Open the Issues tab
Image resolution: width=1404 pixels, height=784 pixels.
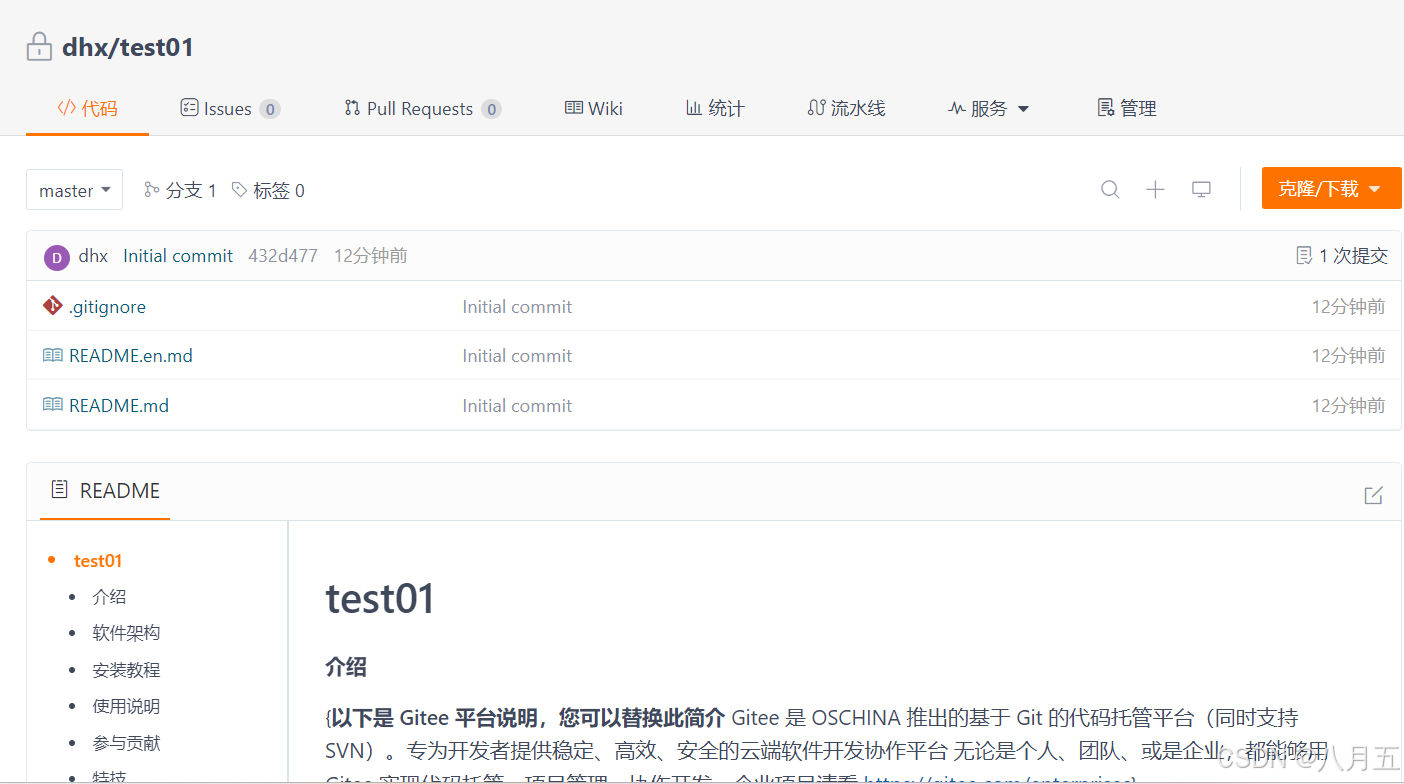click(x=230, y=108)
